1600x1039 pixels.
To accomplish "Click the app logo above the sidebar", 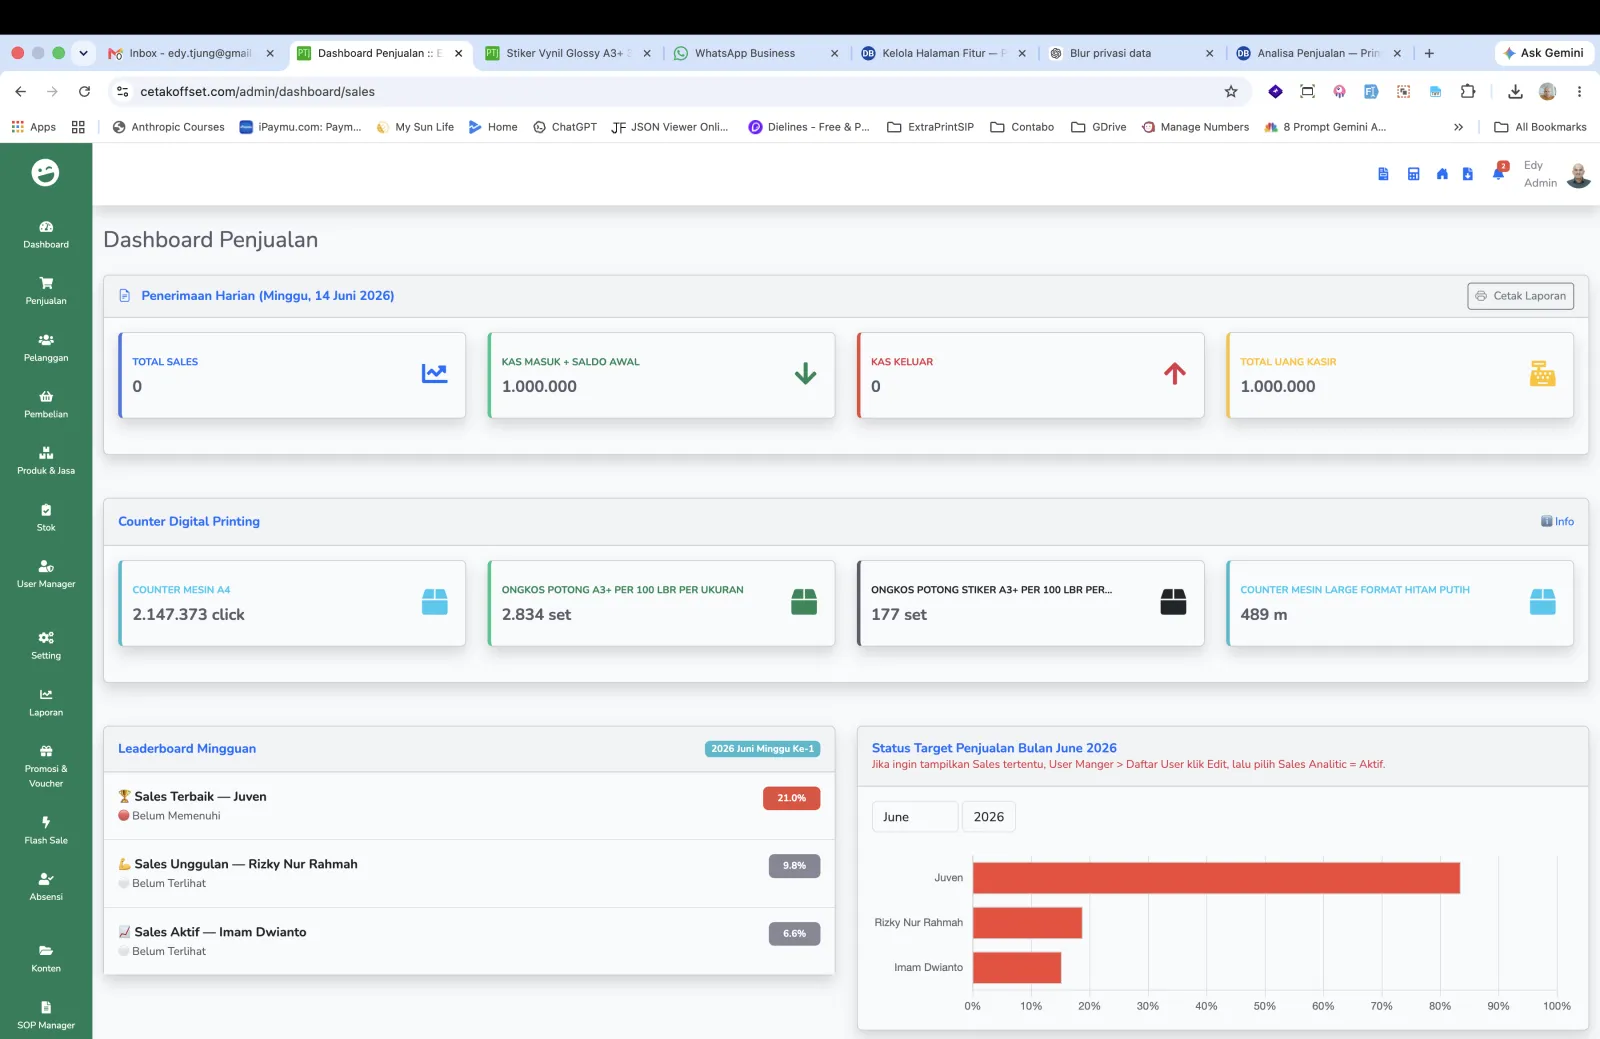I will (x=45, y=173).
